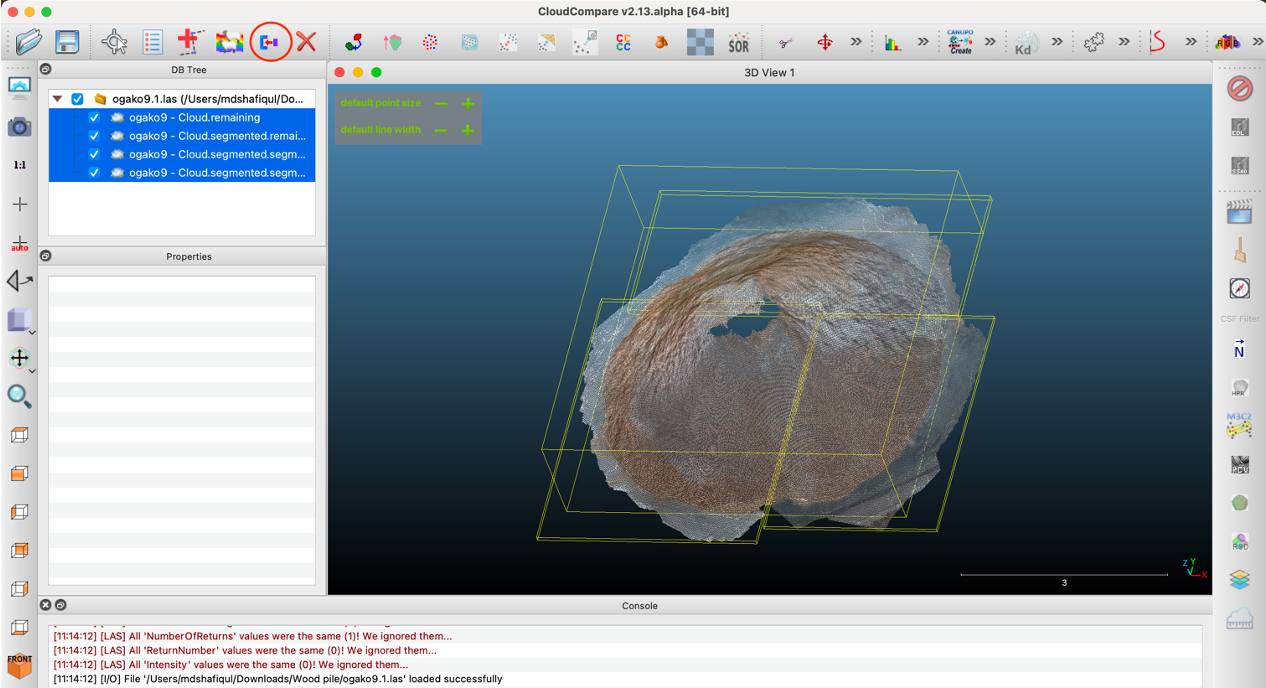This screenshot has width=1266, height=688.
Task: Click the magnifier zoom icon in left sidebar
Action: tap(19, 396)
